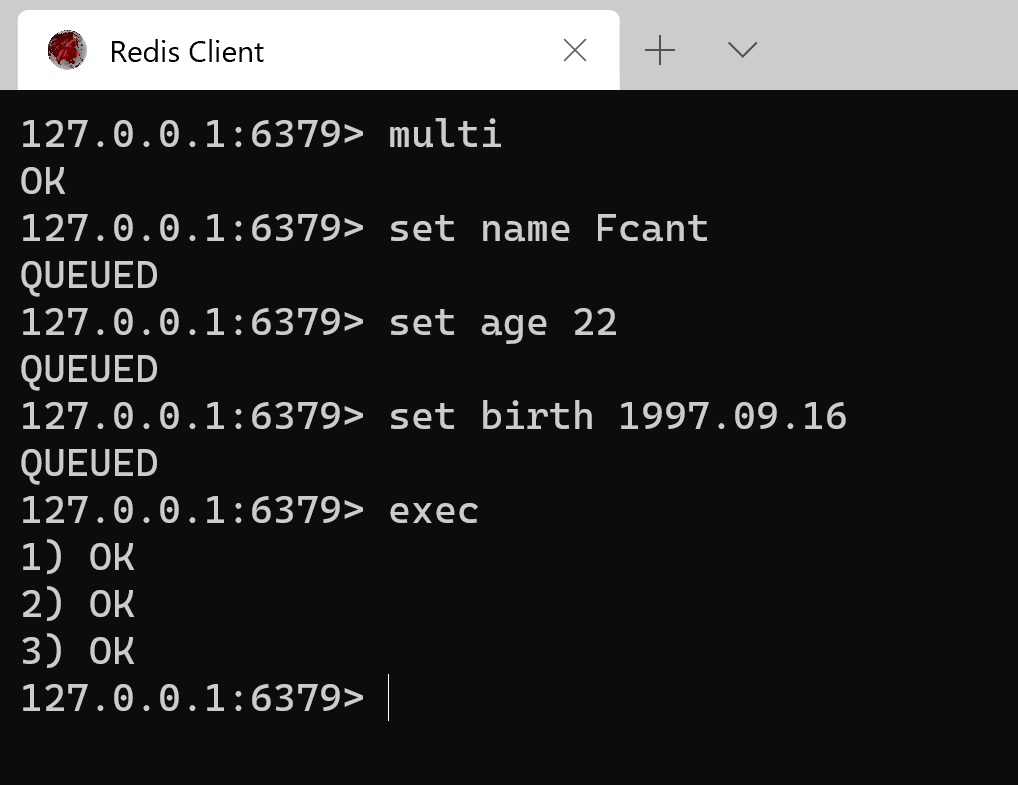Screen dimensions: 1018x785
Task: Click the exec command text
Action: pyautogui.click(x=434, y=510)
